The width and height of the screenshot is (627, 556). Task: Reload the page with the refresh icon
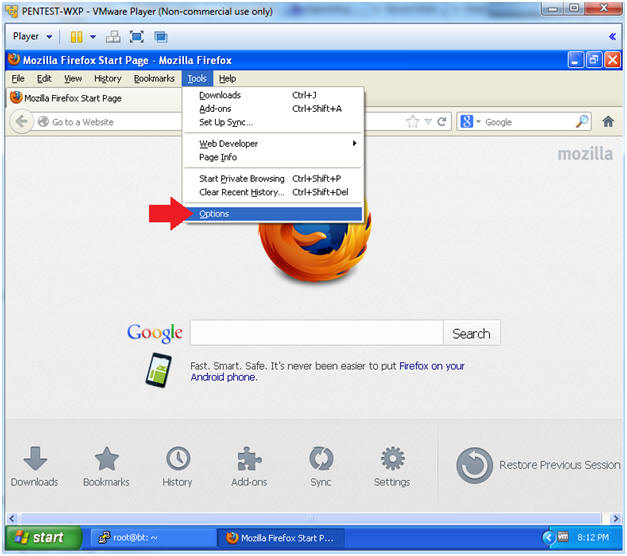pyautogui.click(x=441, y=122)
